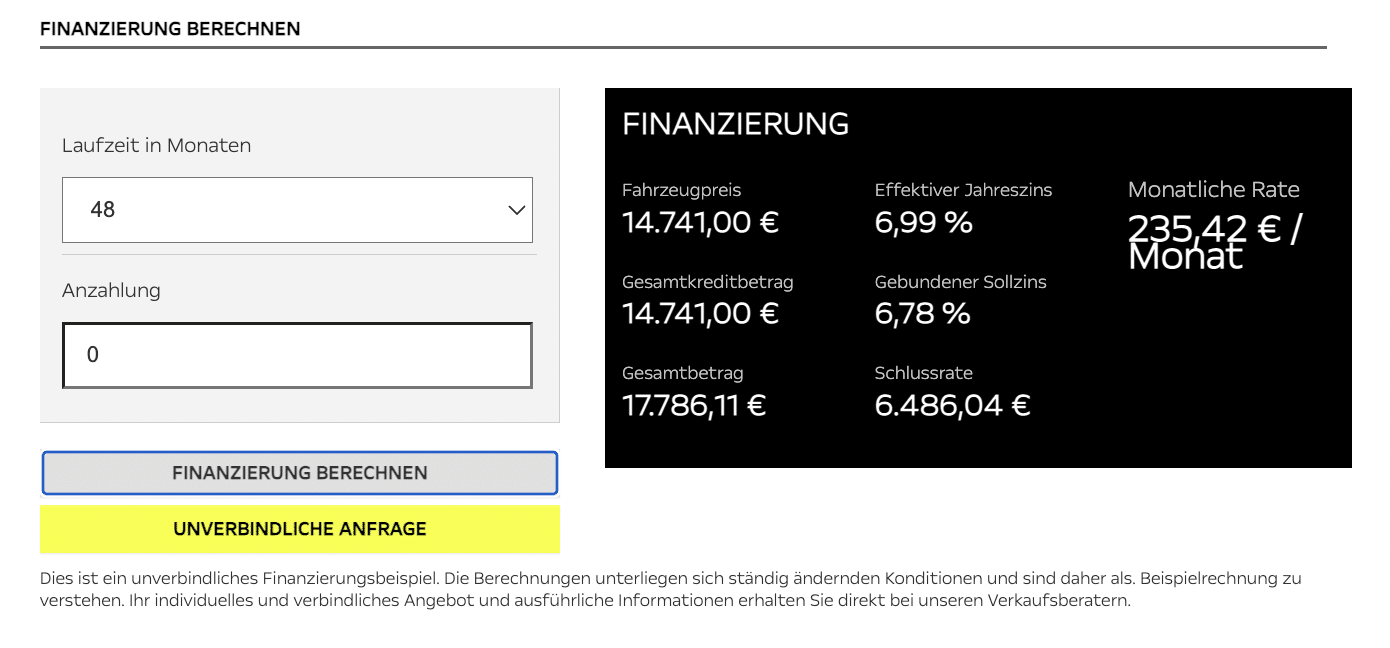Focus the Anzahlung input field

point(297,355)
